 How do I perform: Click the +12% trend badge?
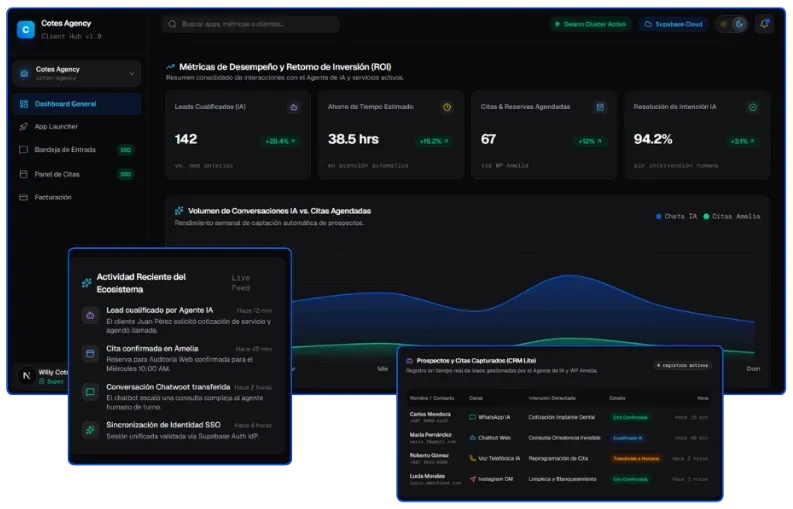click(590, 141)
